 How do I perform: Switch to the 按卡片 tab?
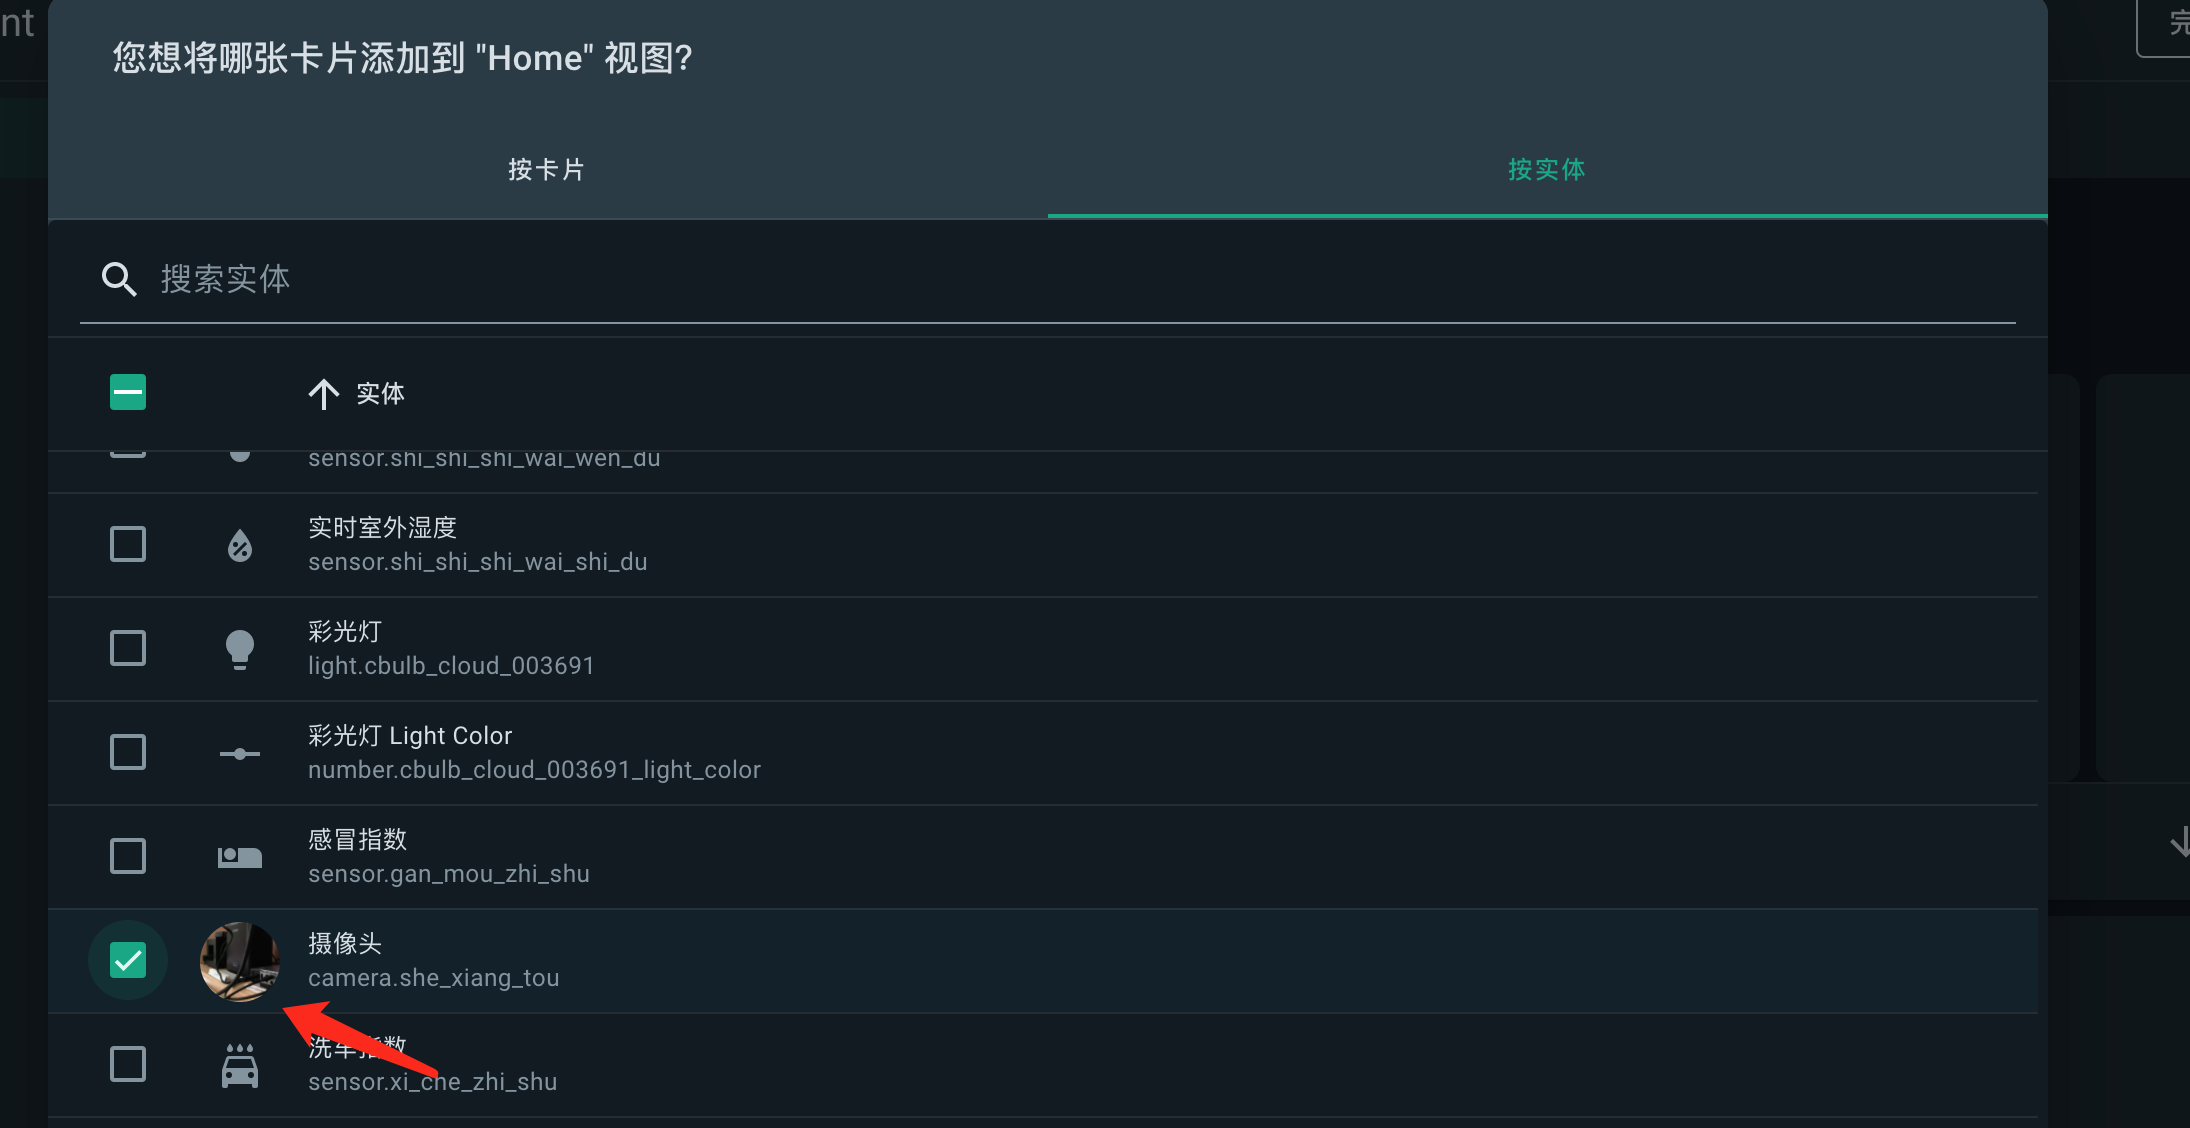[x=547, y=170]
